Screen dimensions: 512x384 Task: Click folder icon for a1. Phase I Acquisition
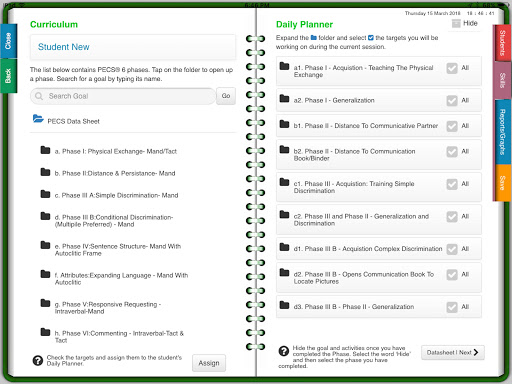click(x=284, y=66)
